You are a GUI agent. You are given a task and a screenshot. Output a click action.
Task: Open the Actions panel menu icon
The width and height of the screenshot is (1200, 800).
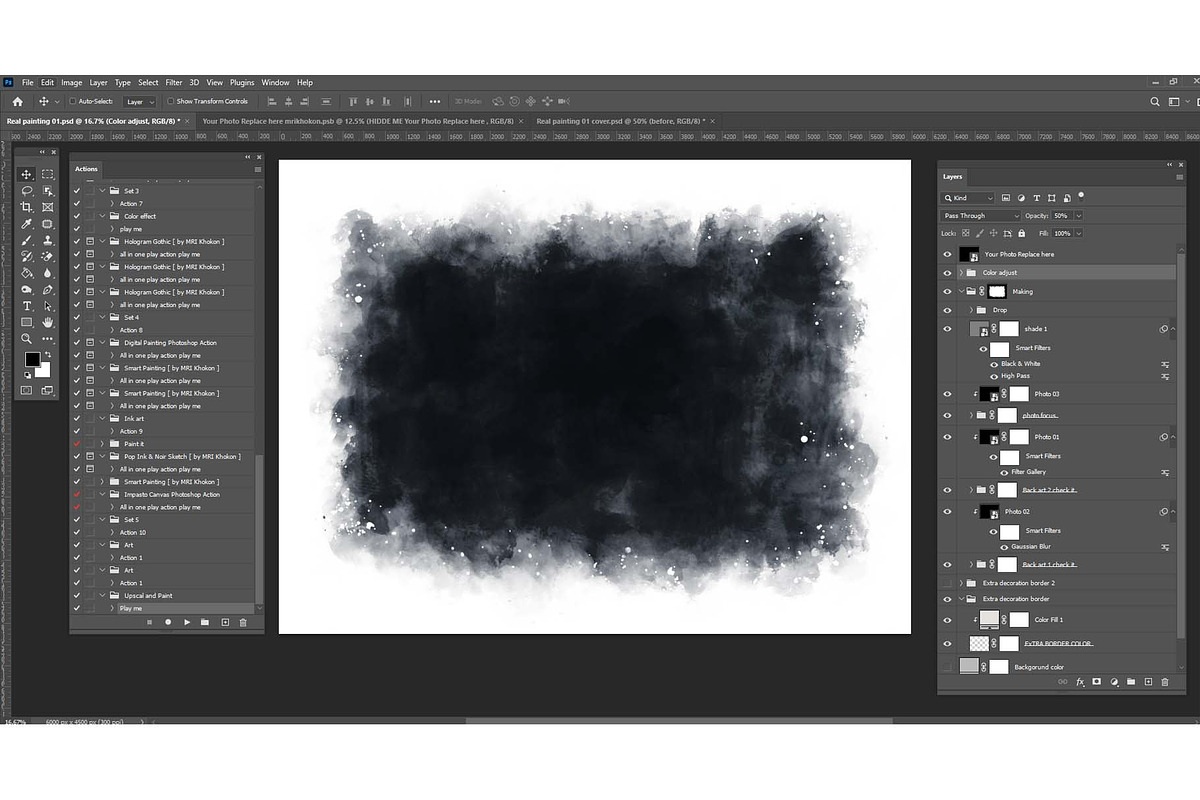258,169
